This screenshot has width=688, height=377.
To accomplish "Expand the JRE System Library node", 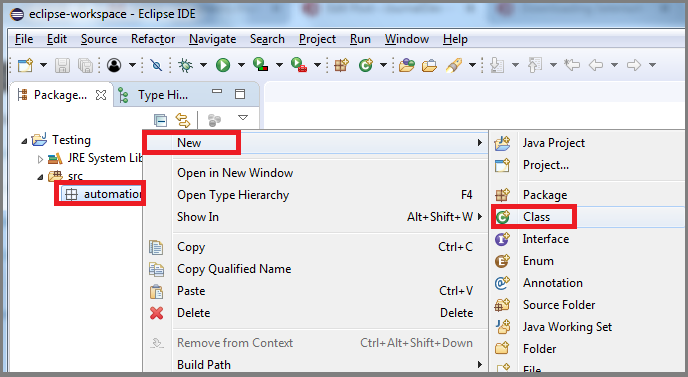I will coord(40,159).
